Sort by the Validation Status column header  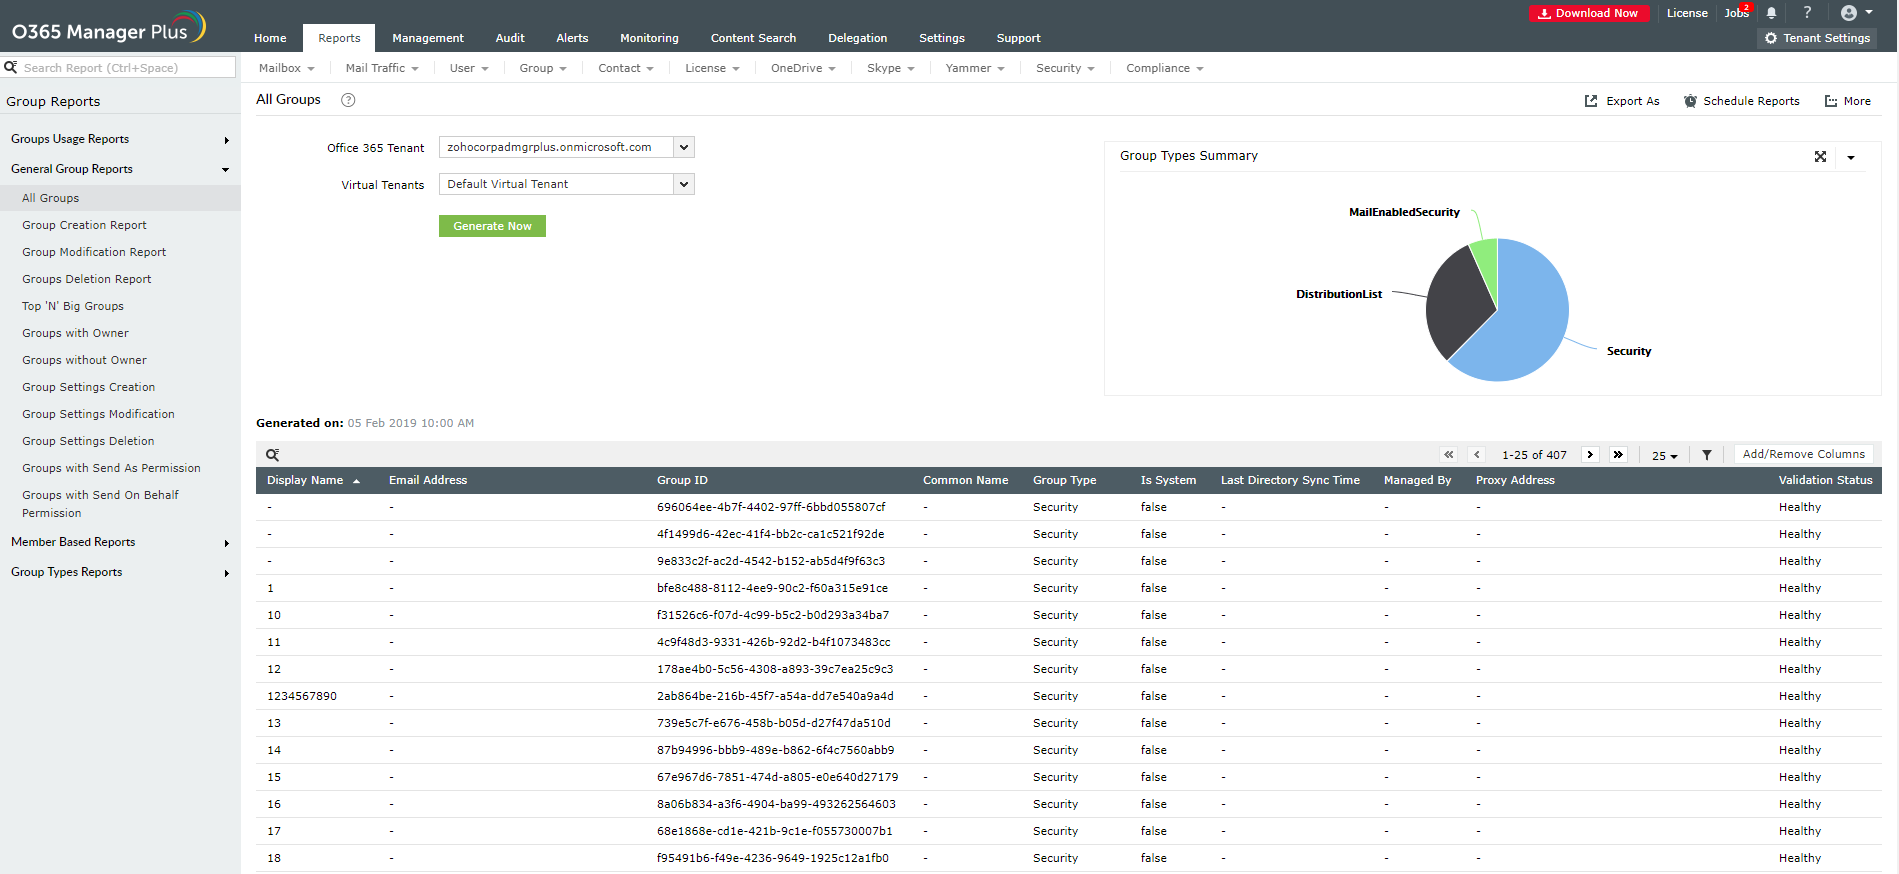coord(1825,481)
